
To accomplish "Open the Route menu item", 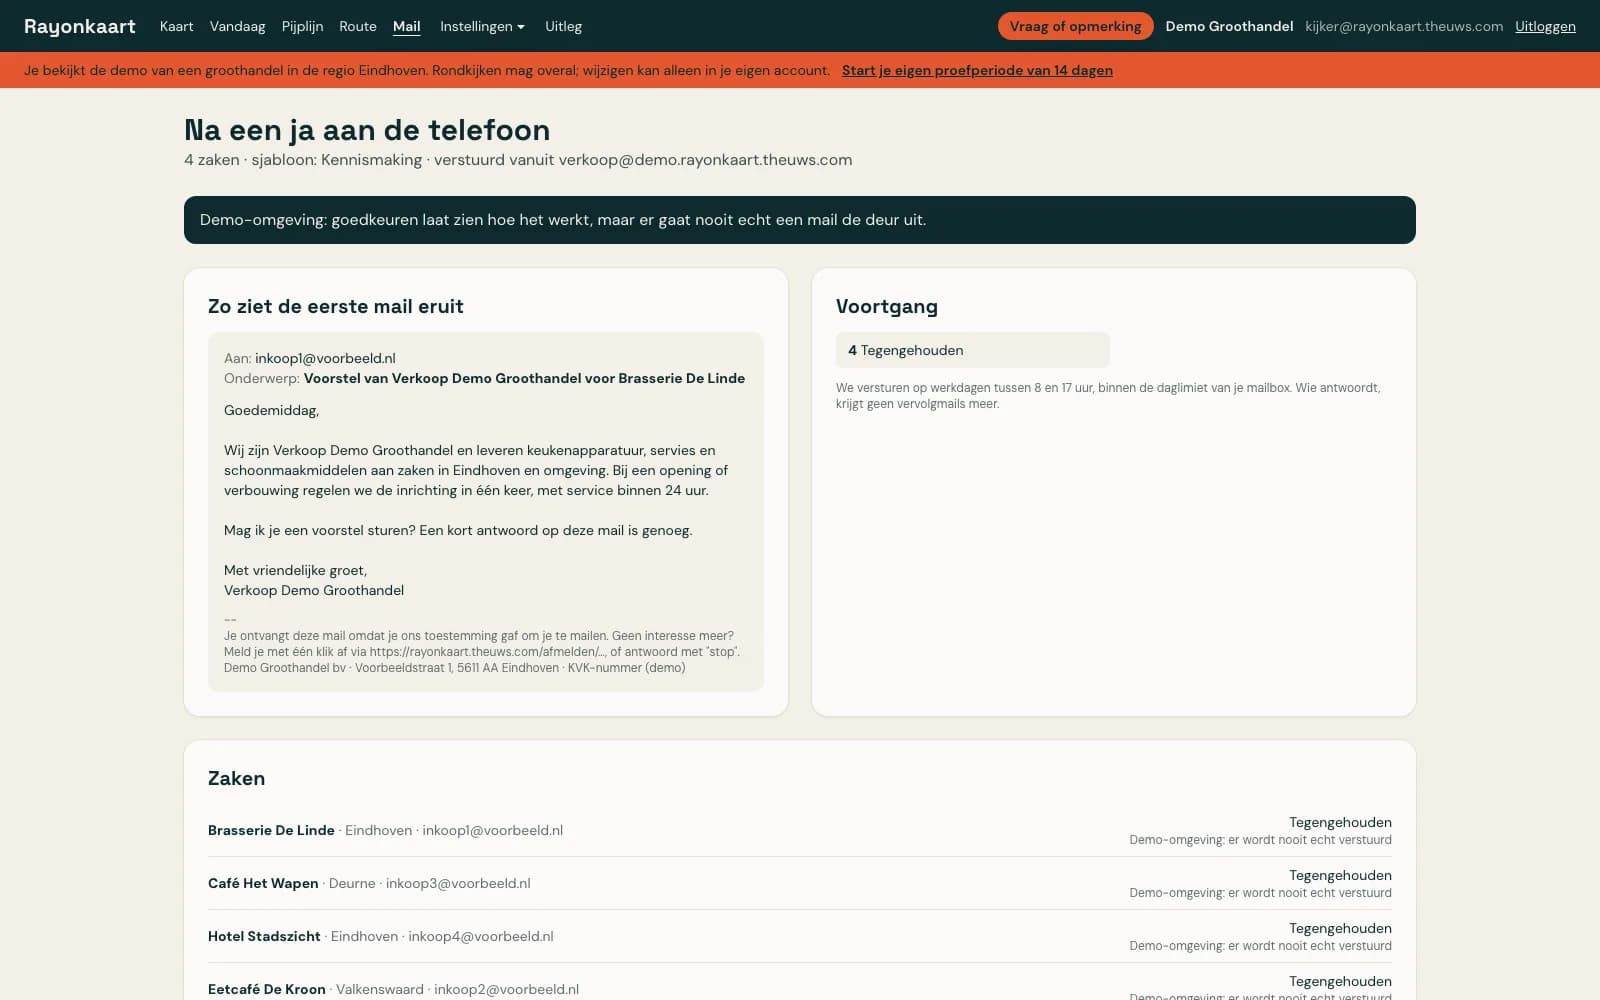I will tap(357, 26).
